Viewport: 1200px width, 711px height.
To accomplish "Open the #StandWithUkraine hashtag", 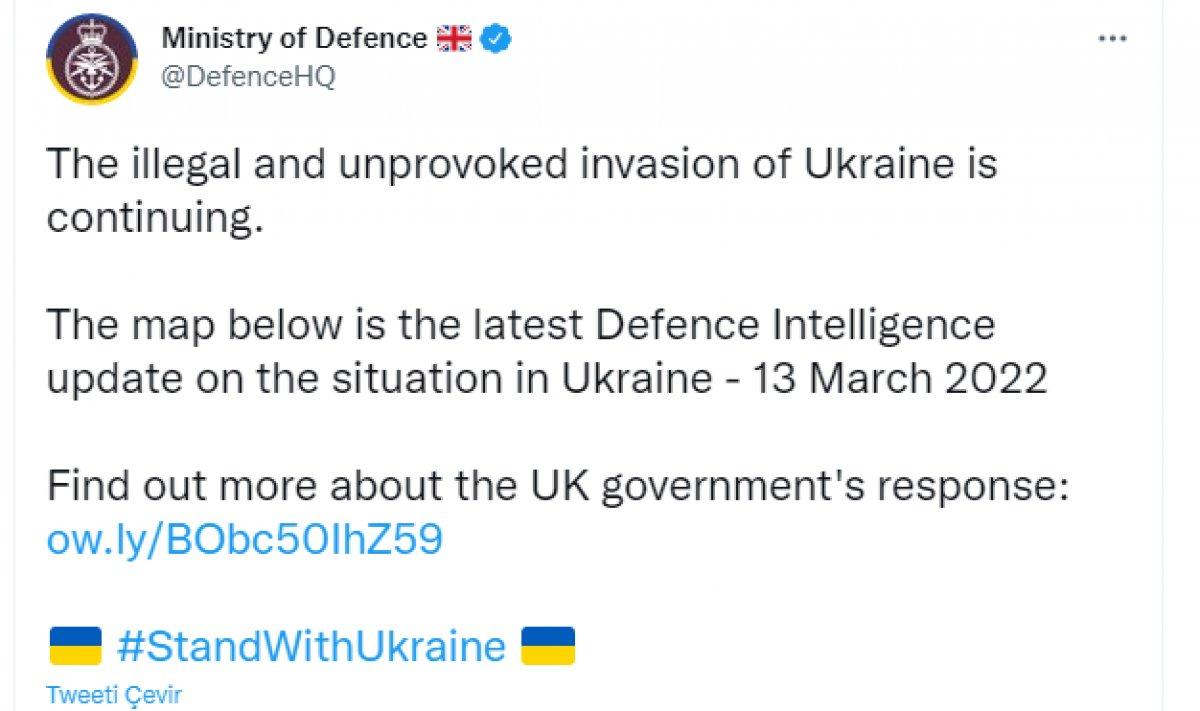I will coord(312,646).
